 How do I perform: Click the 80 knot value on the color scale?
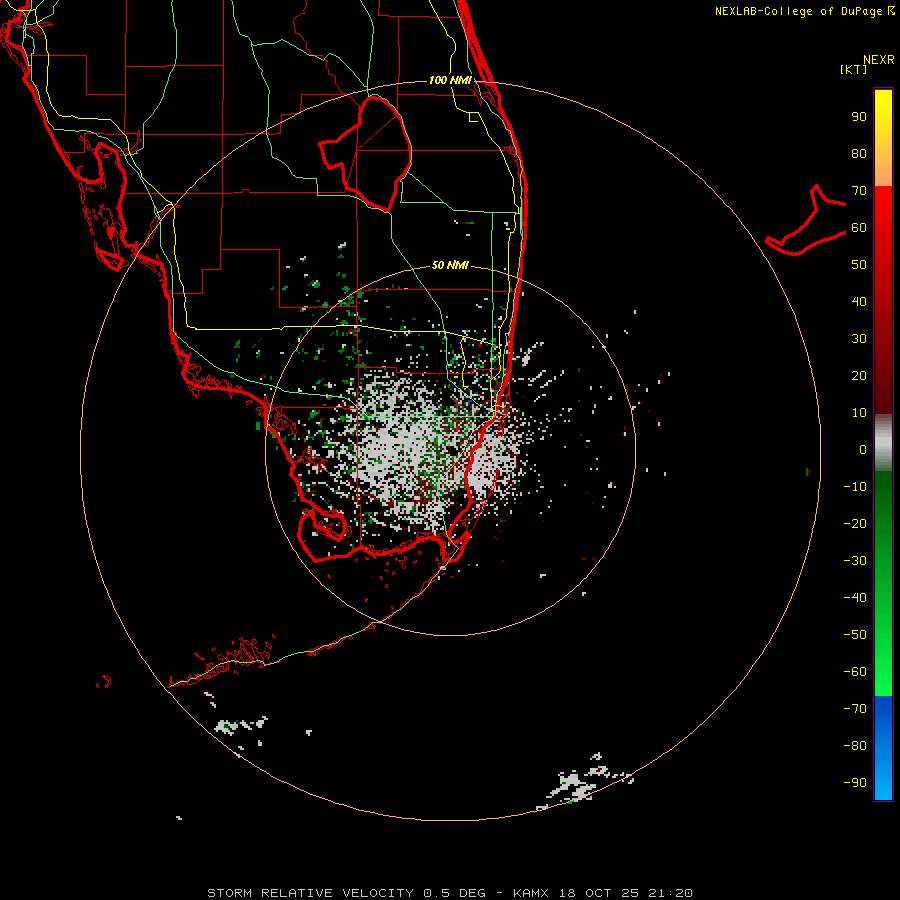point(859,154)
